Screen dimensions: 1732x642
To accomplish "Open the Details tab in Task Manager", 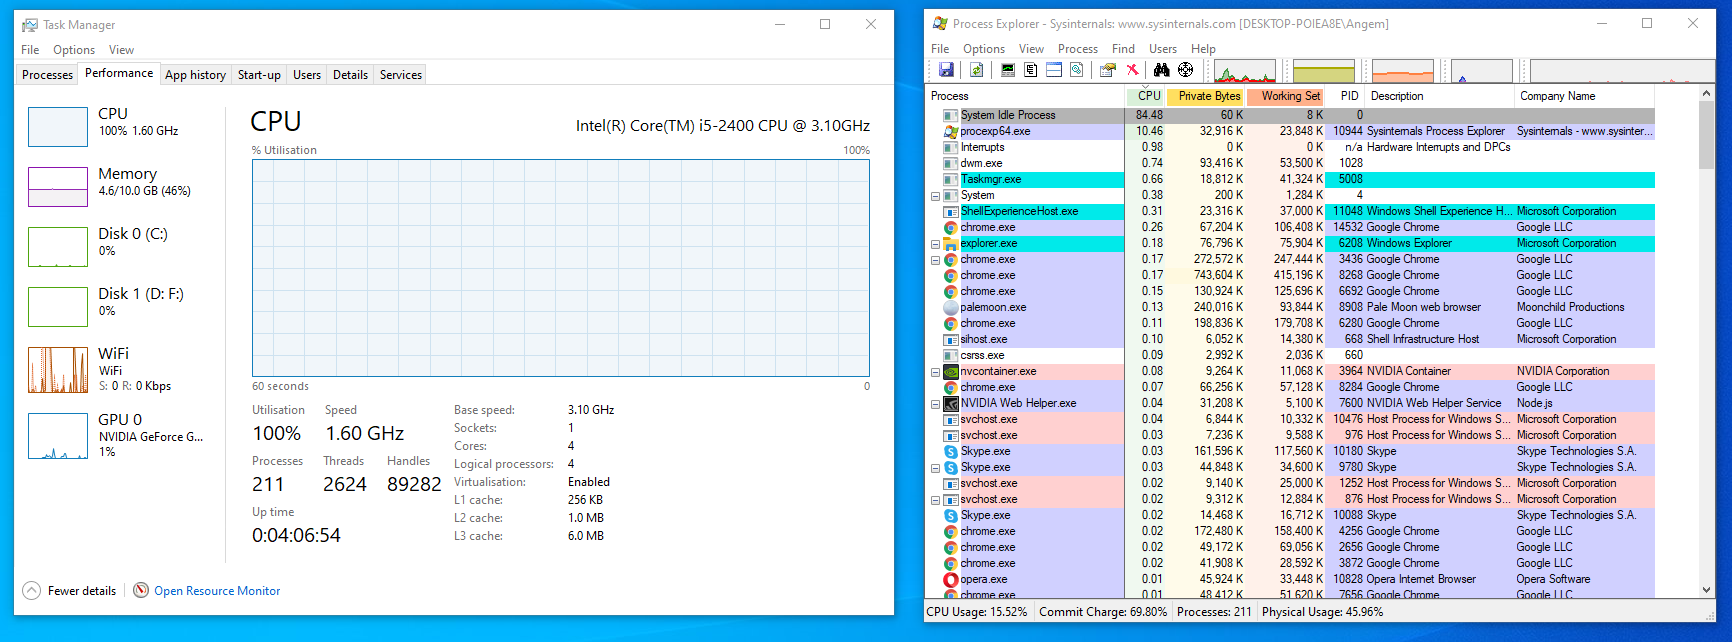I will (x=350, y=74).
